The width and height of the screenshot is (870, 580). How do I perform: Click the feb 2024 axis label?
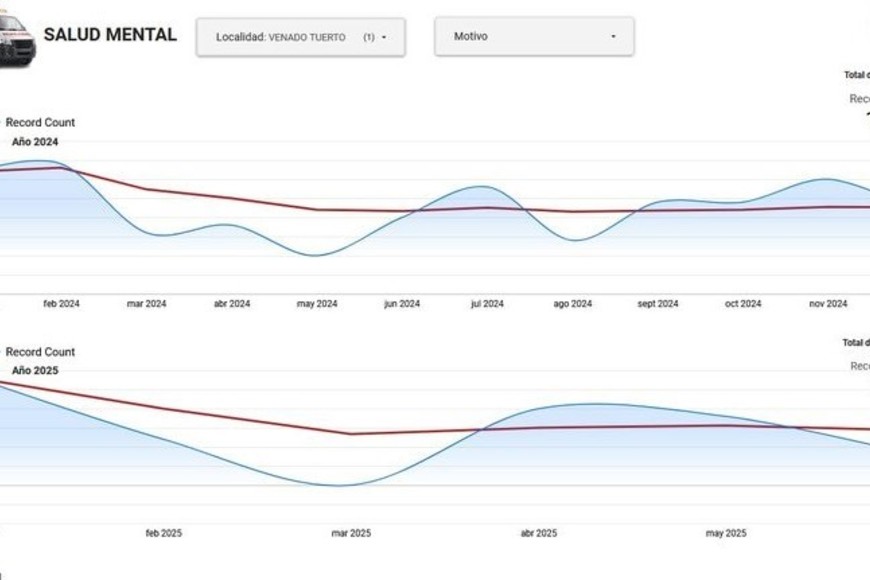pyautogui.click(x=61, y=304)
